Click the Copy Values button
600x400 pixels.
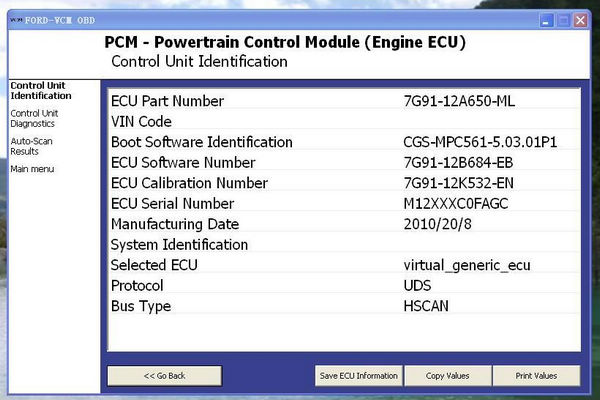(x=446, y=376)
